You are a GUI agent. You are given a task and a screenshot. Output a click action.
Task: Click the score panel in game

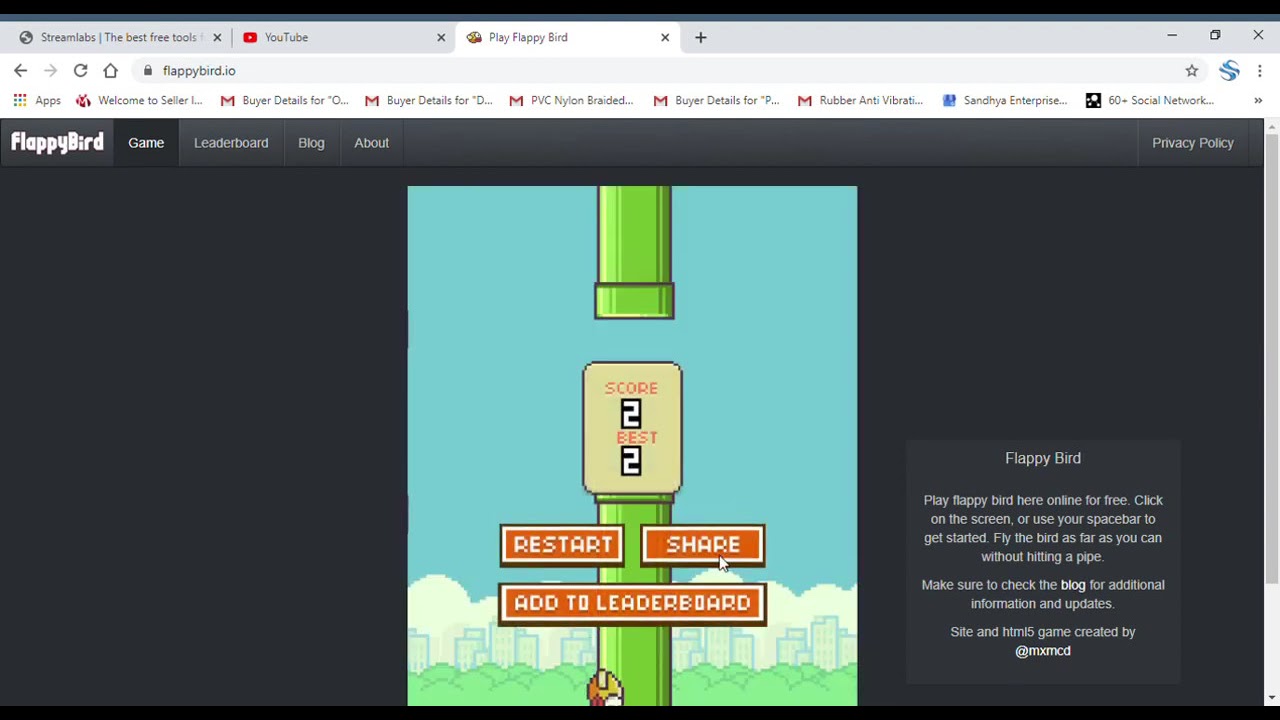(x=632, y=429)
